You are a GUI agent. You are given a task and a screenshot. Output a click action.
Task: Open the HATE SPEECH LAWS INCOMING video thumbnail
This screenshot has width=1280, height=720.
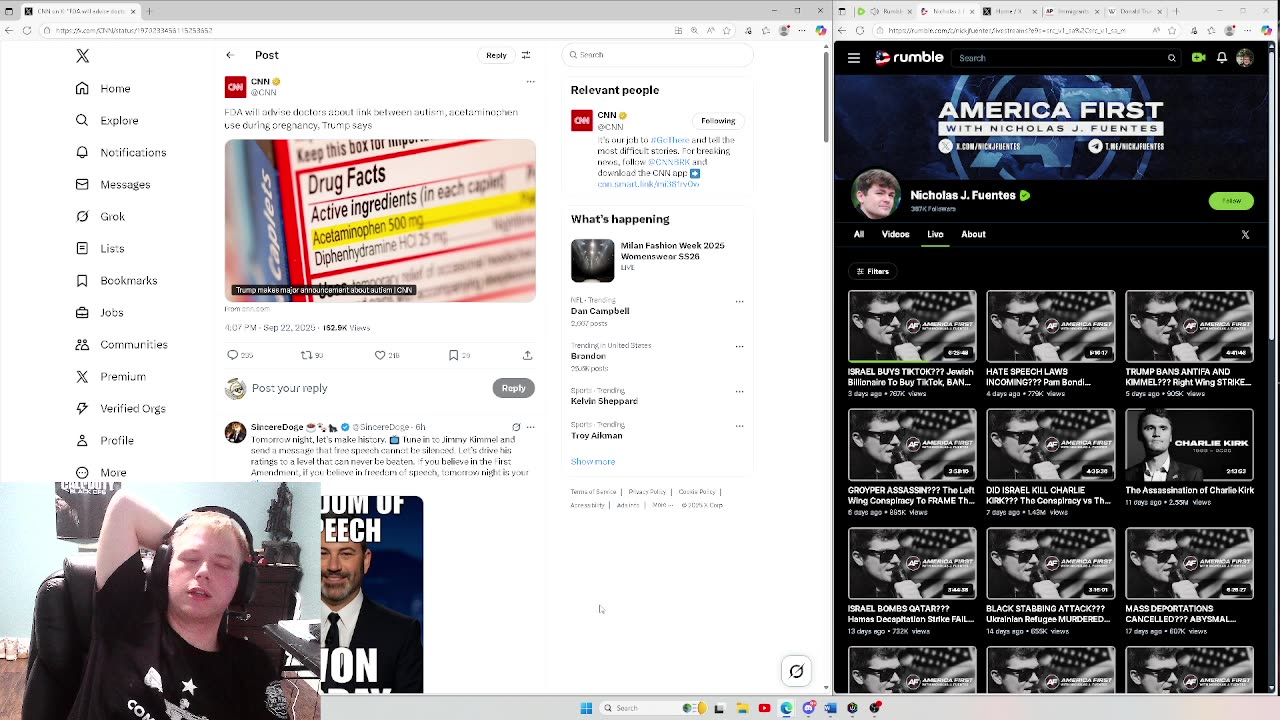pos(1050,326)
